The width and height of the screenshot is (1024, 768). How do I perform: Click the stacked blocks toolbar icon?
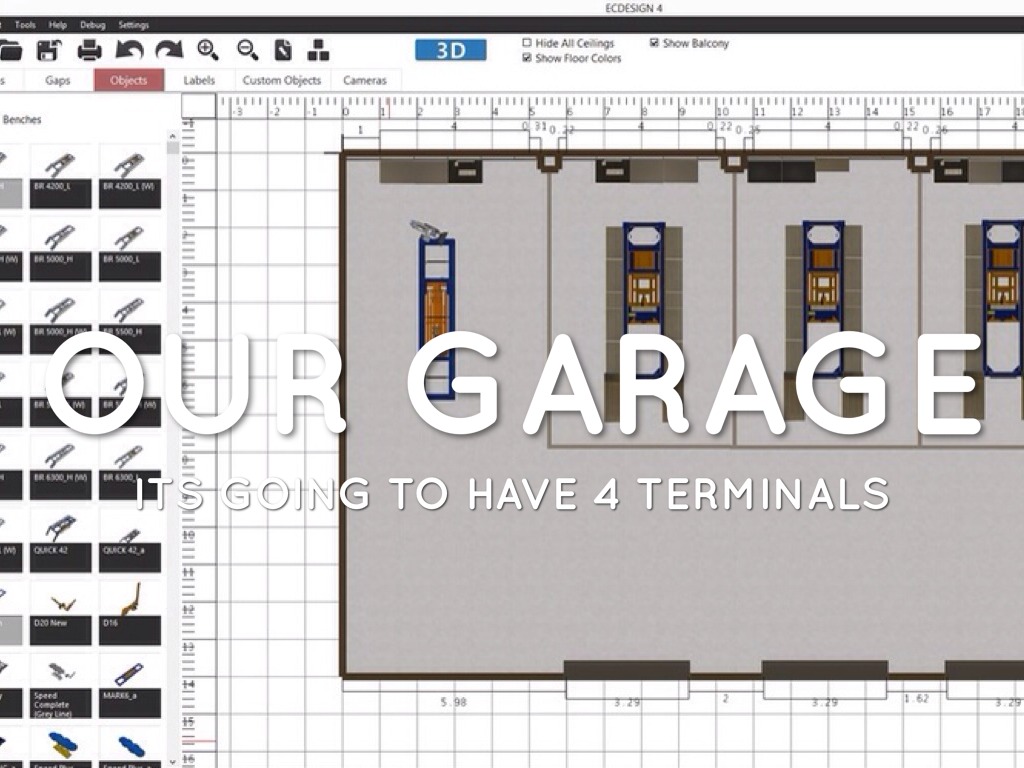[x=318, y=49]
